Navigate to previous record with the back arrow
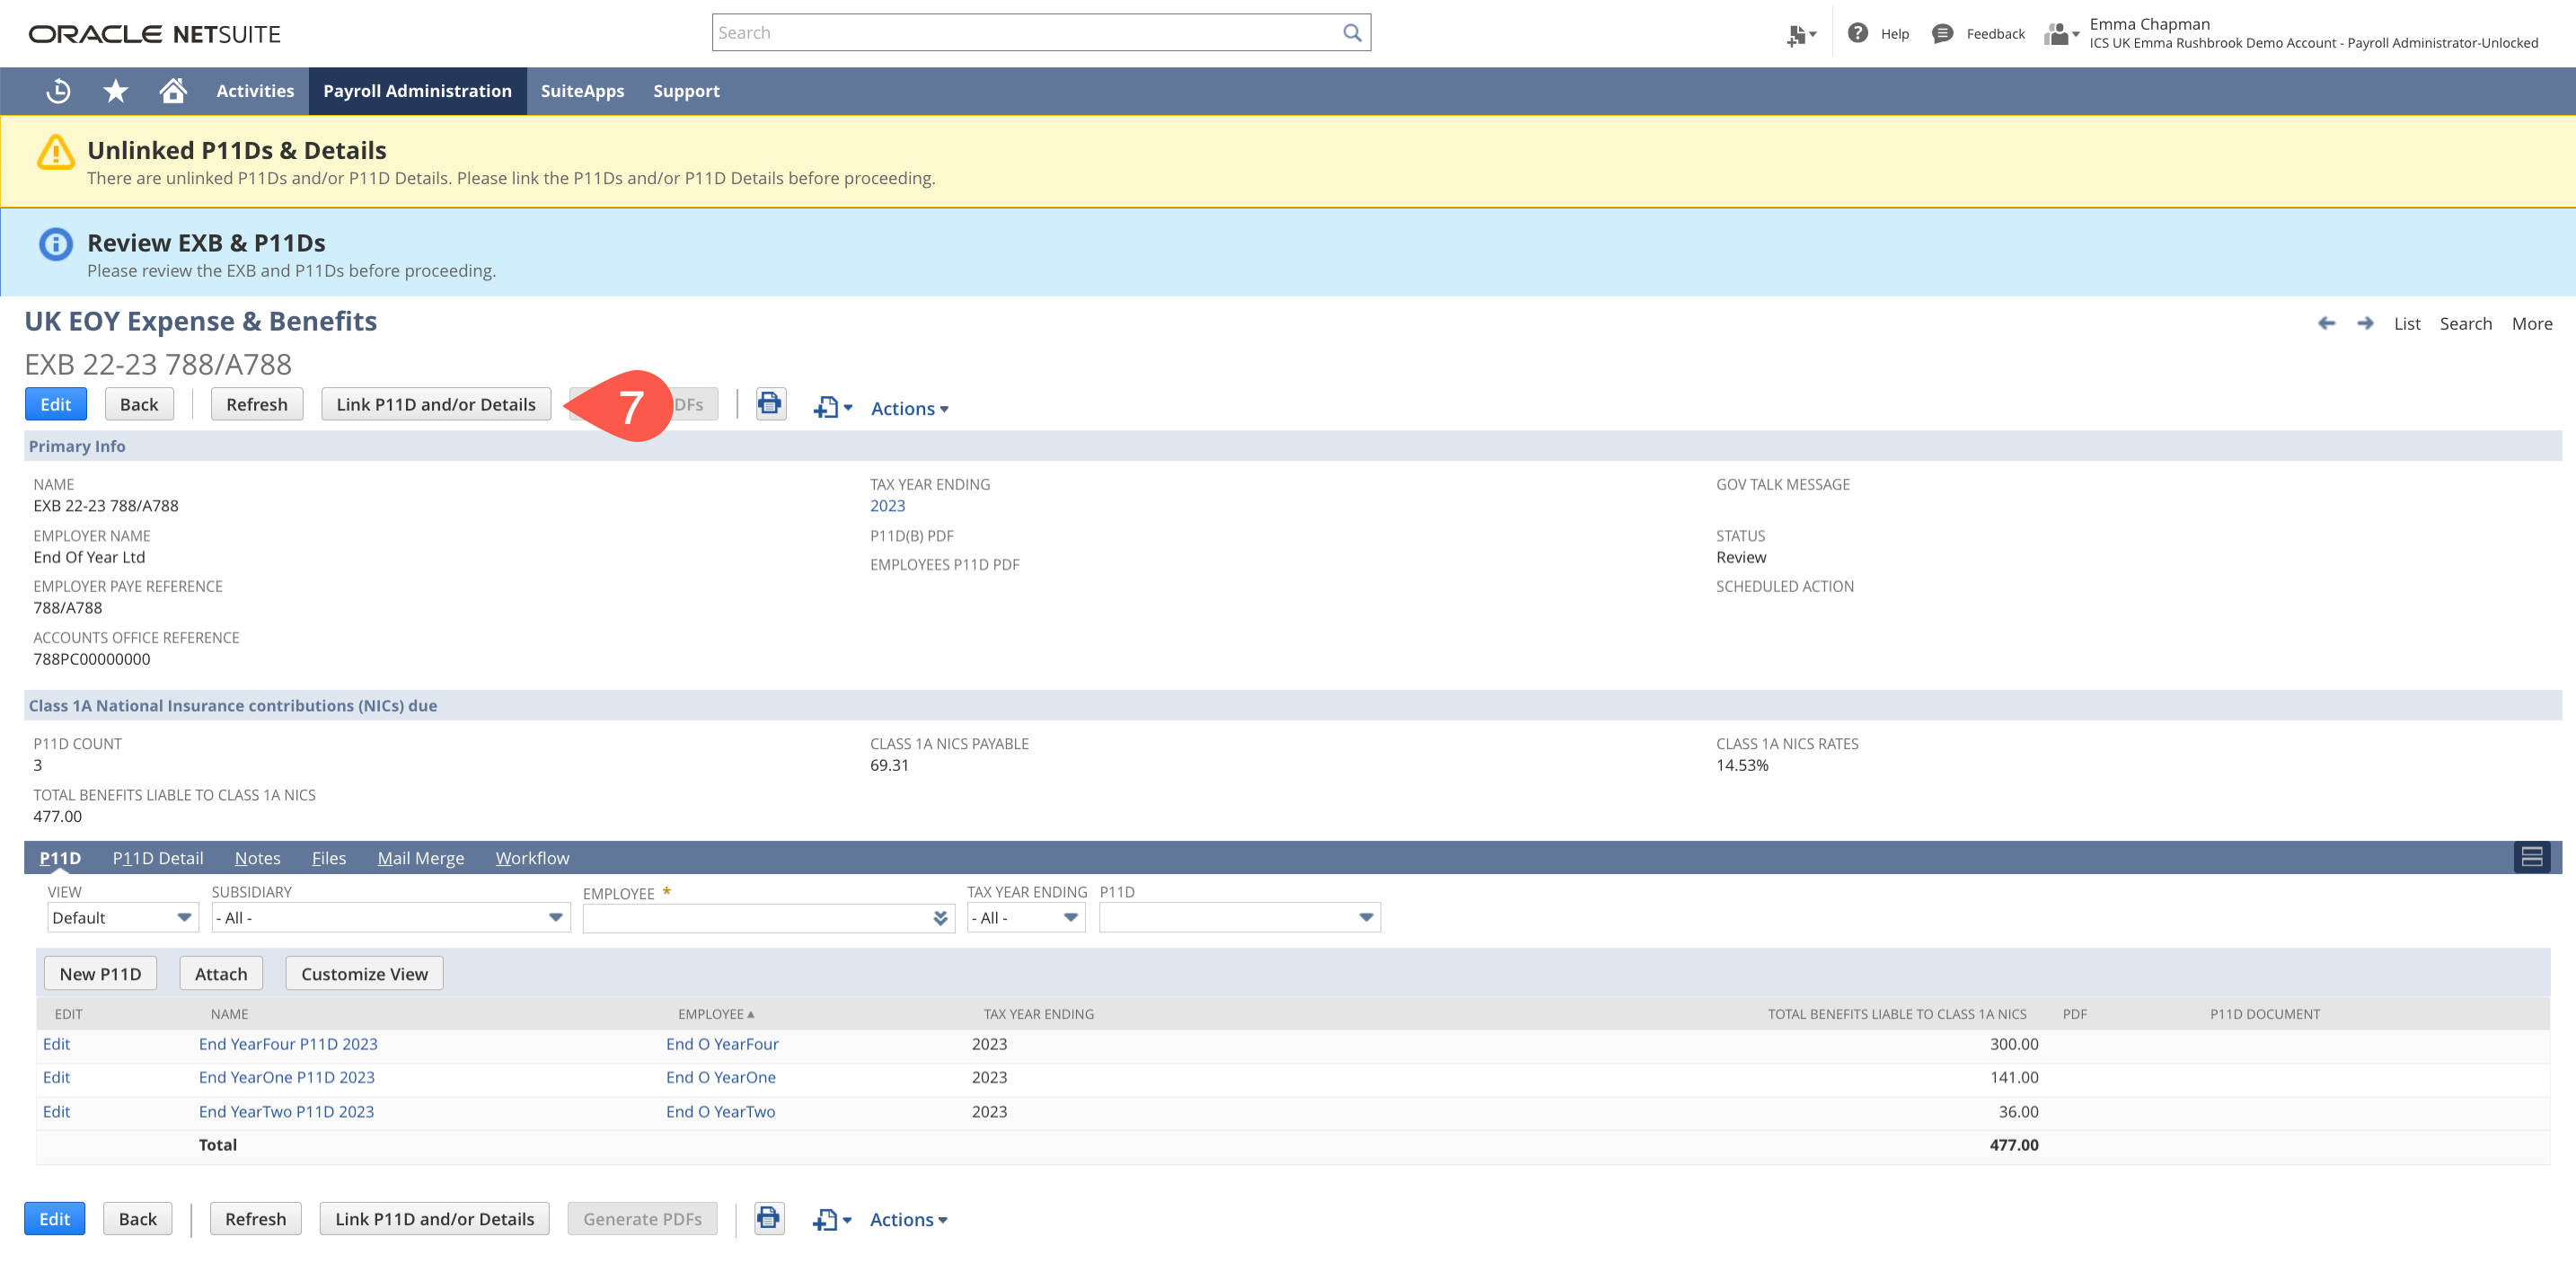Viewport: 2576px width, 1281px height. pos(2327,323)
